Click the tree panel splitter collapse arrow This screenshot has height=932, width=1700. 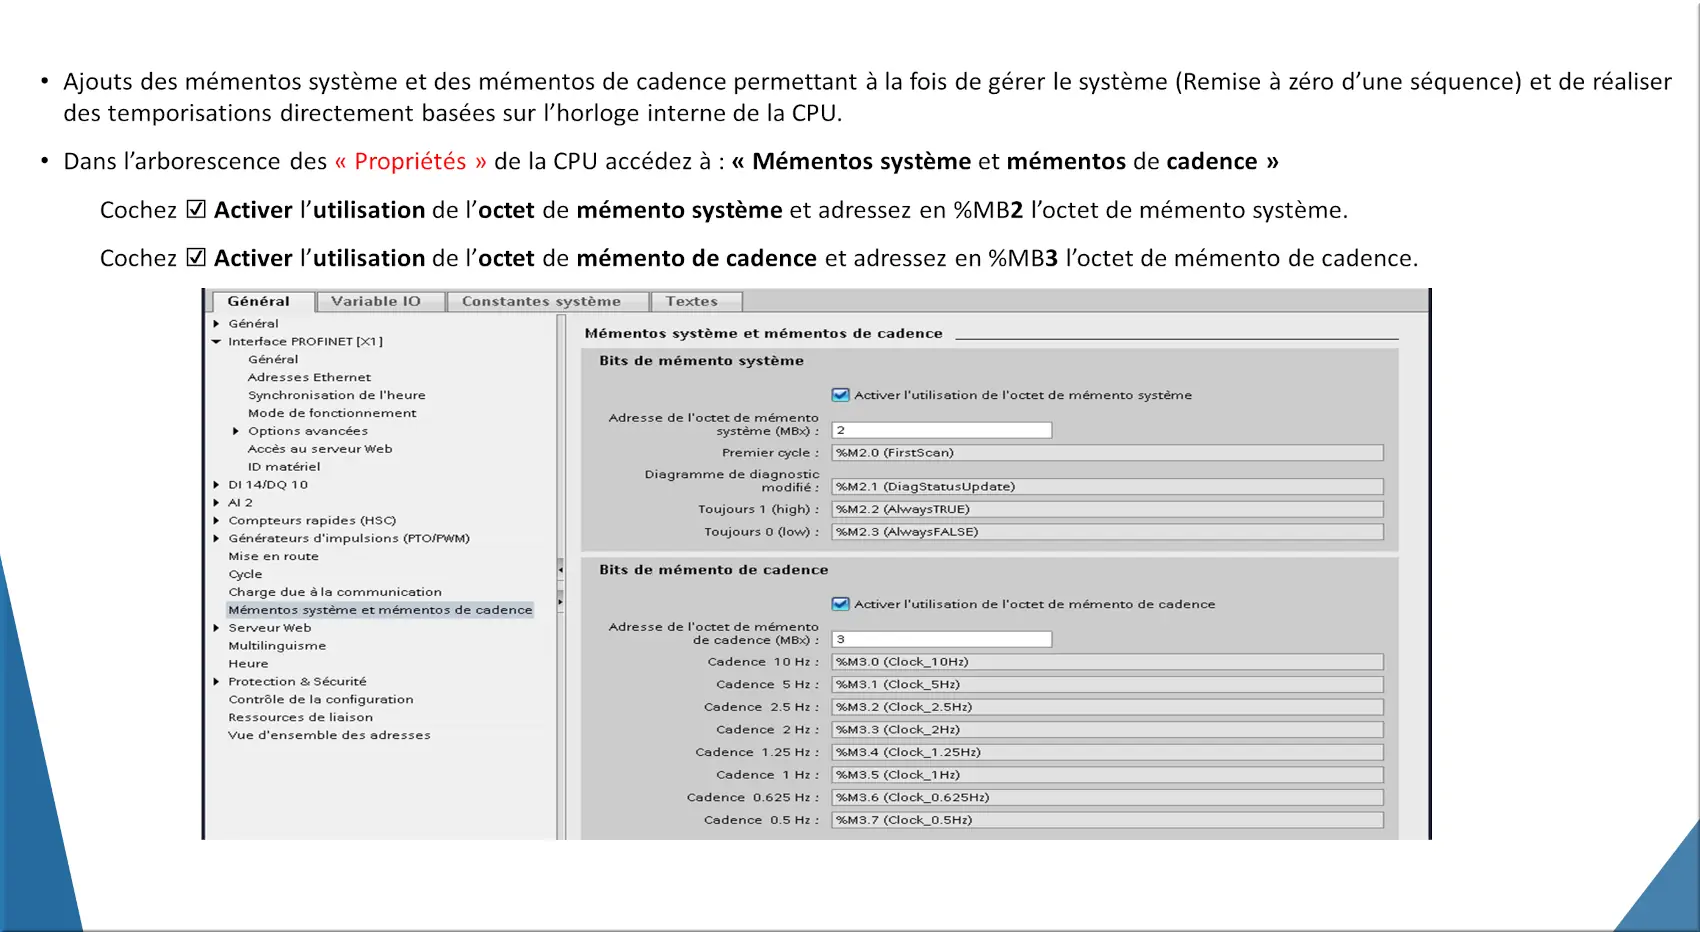(560, 569)
